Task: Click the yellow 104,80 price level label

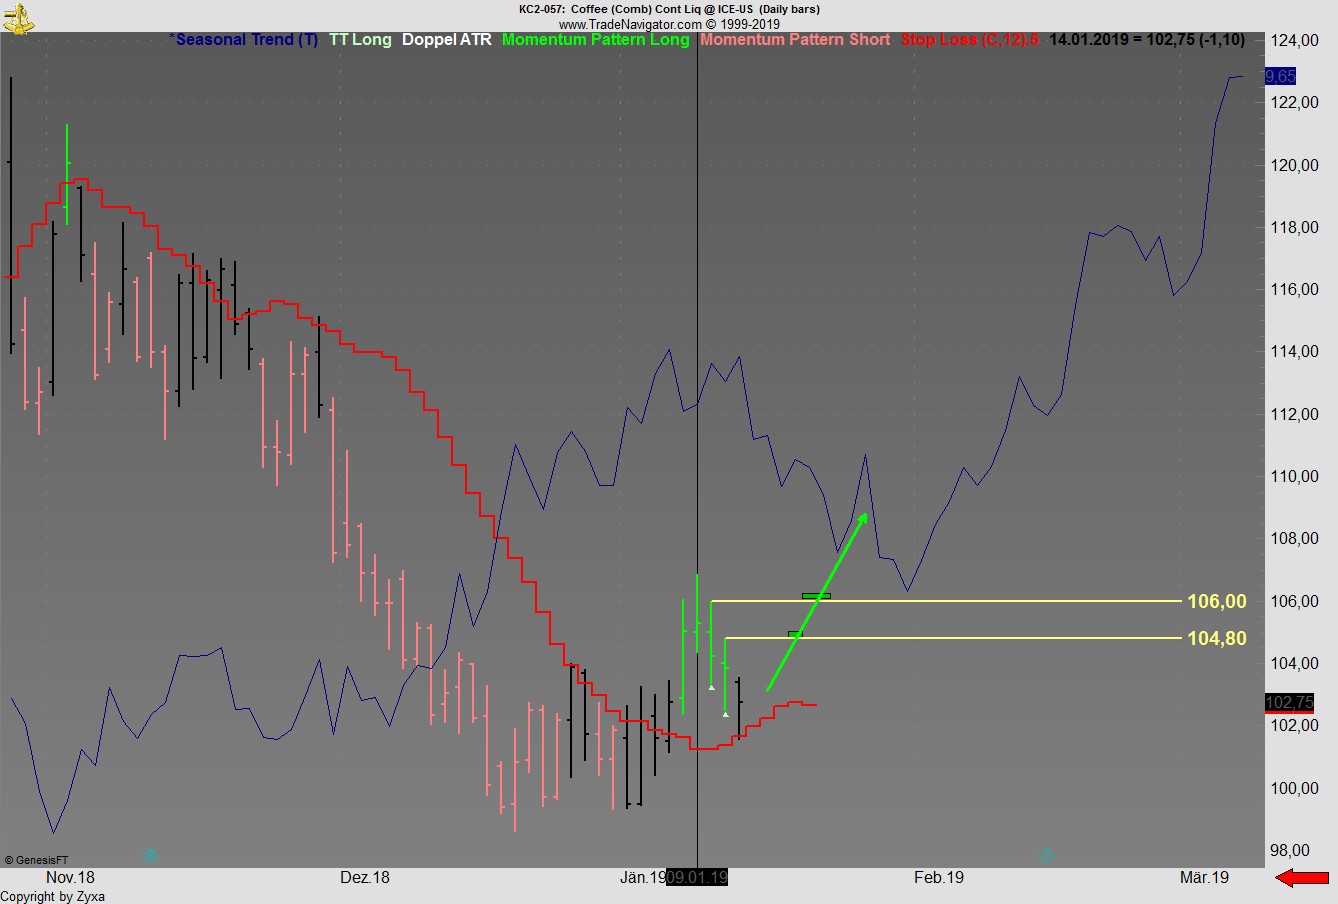Action: pyautogui.click(x=1216, y=638)
